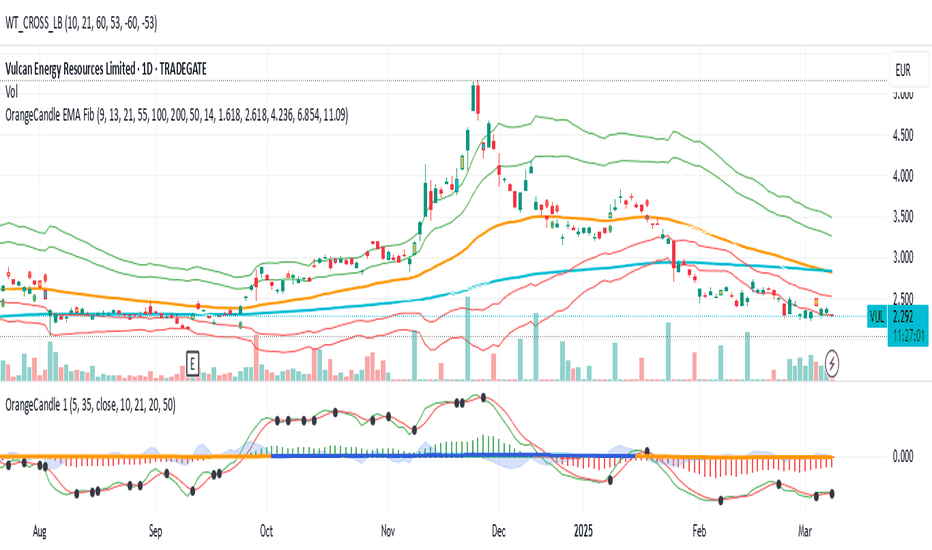Open the EUR currency selector
932x550 pixels.
pyautogui.click(x=903, y=70)
